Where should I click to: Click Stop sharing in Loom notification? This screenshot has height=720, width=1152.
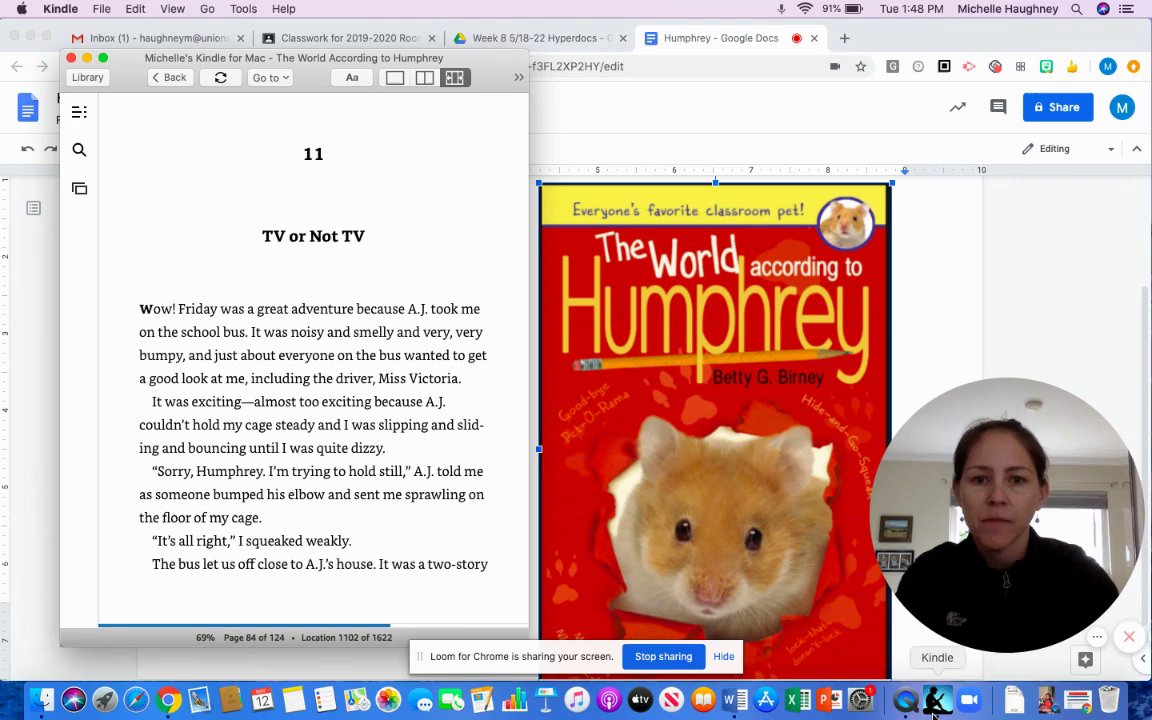[663, 656]
